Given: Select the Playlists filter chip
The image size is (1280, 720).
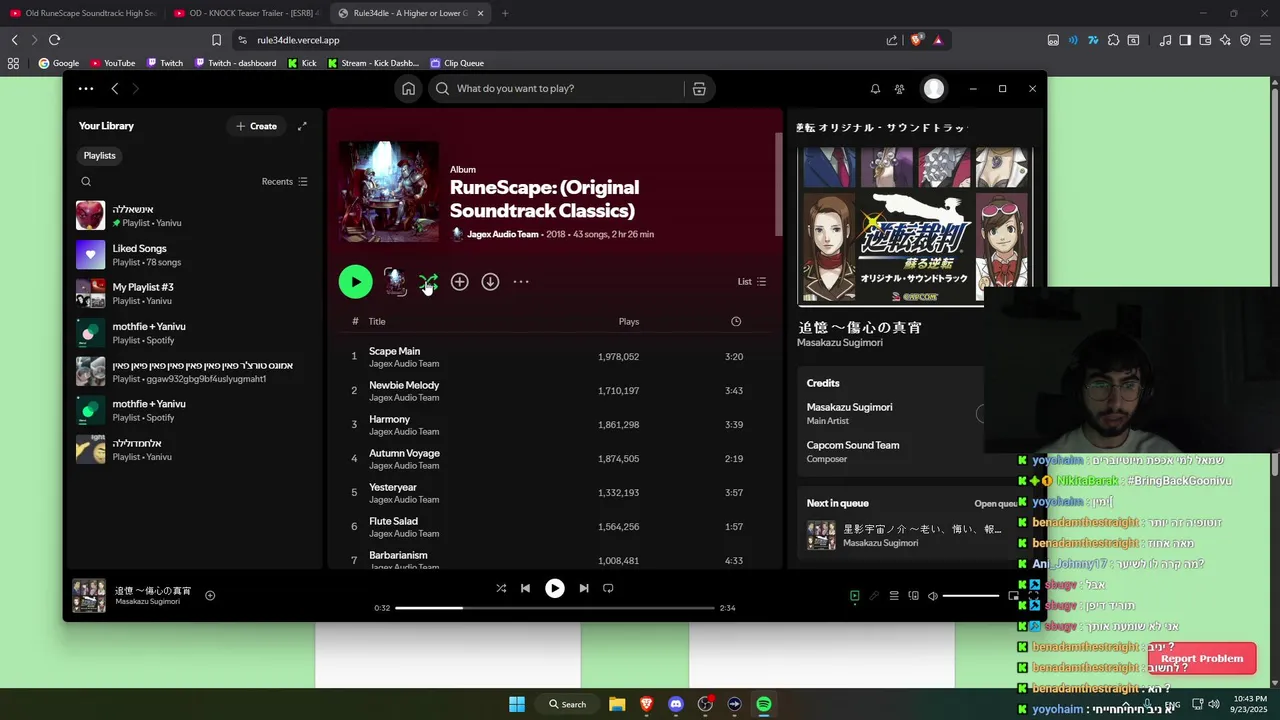Looking at the screenshot, I should click(99, 156).
